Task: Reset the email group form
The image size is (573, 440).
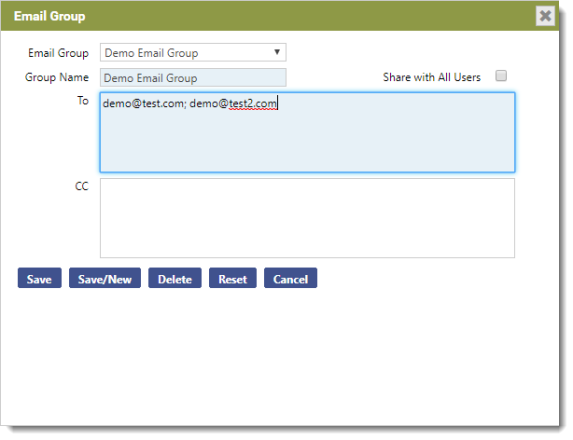Action: [x=233, y=279]
